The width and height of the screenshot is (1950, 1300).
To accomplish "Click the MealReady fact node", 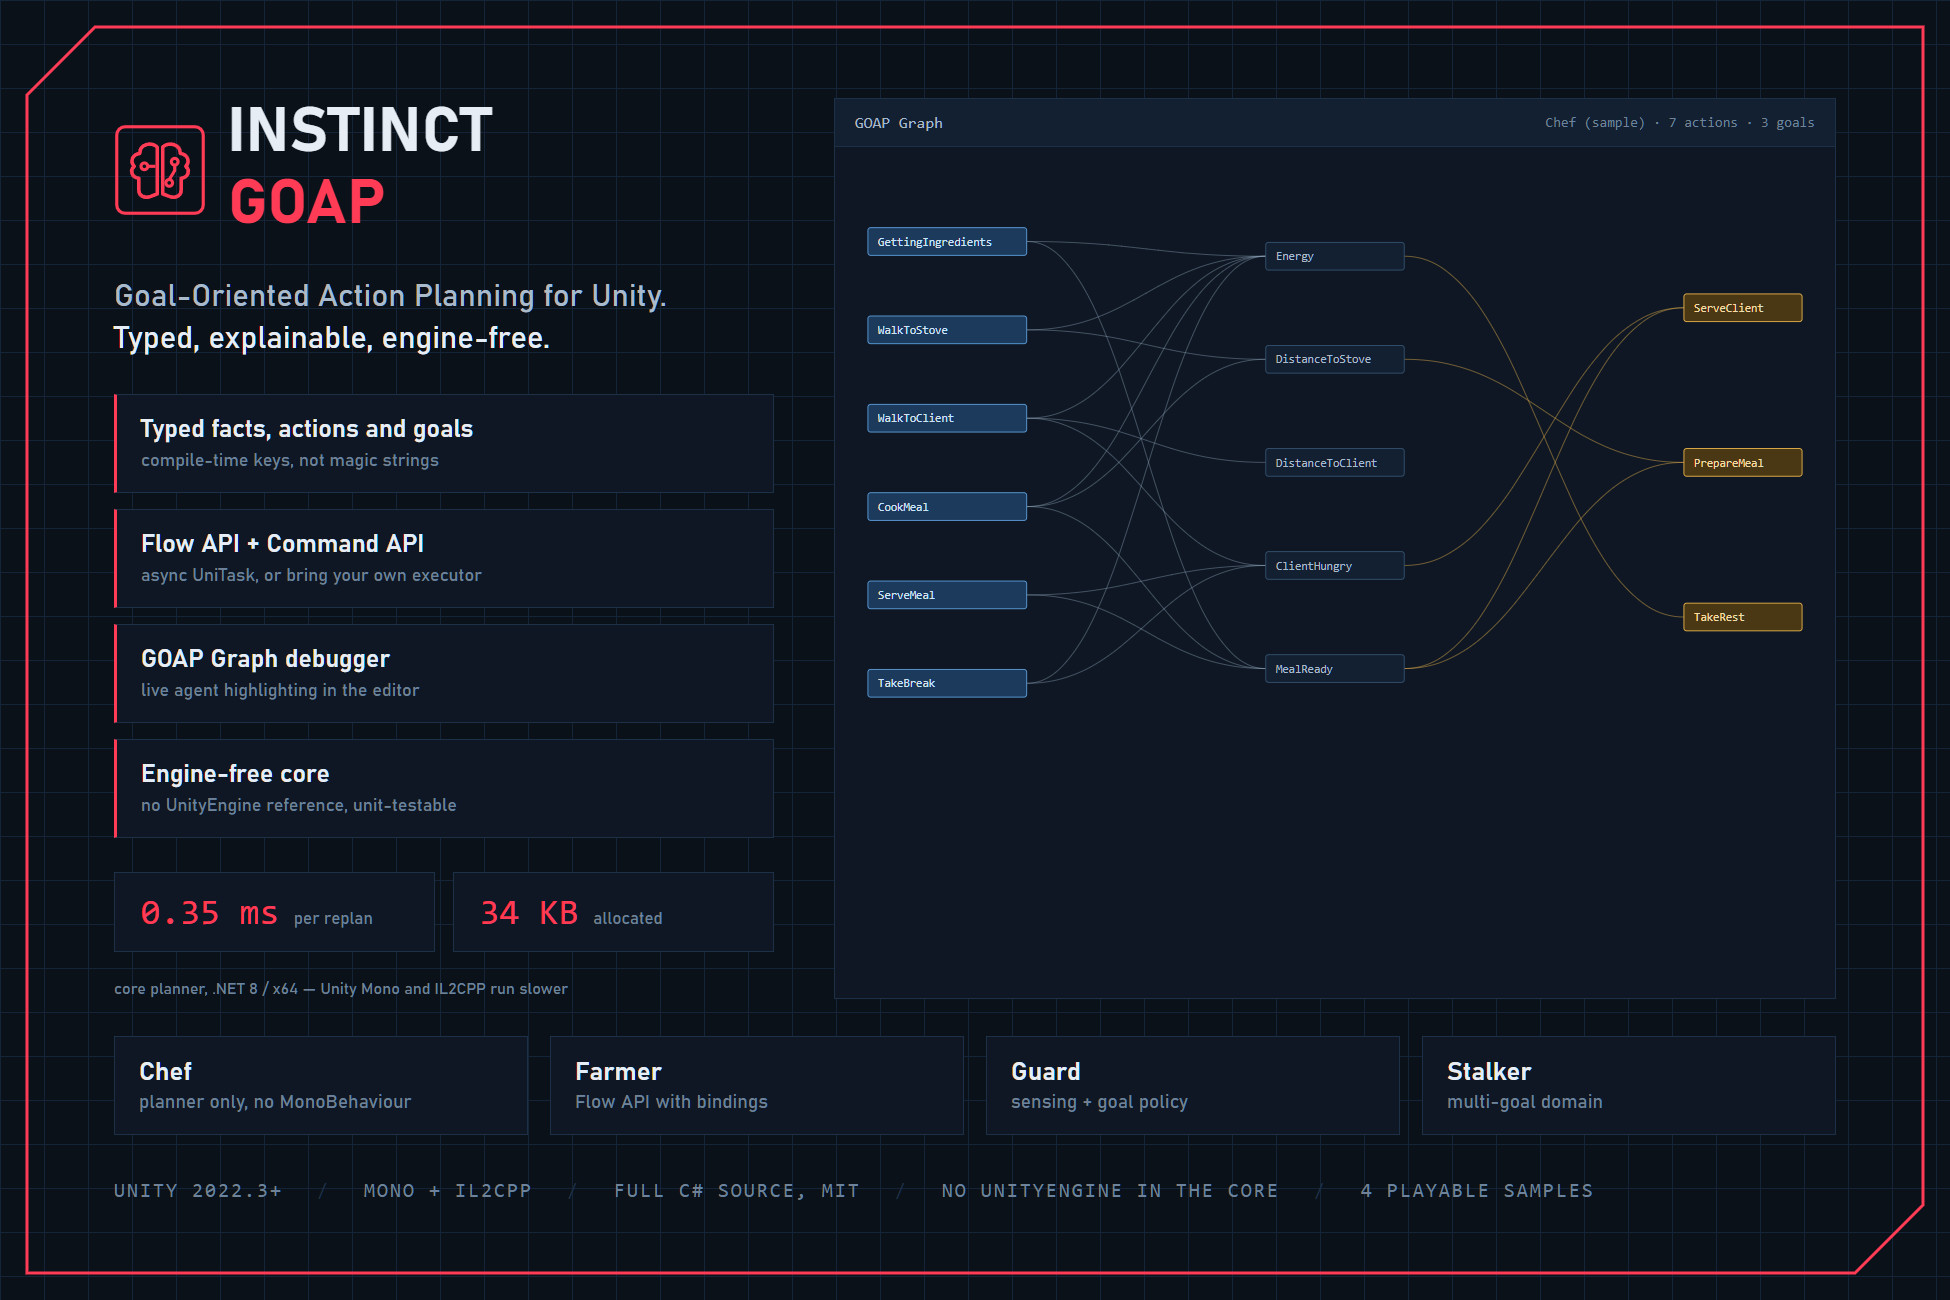I will (1334, 669).
